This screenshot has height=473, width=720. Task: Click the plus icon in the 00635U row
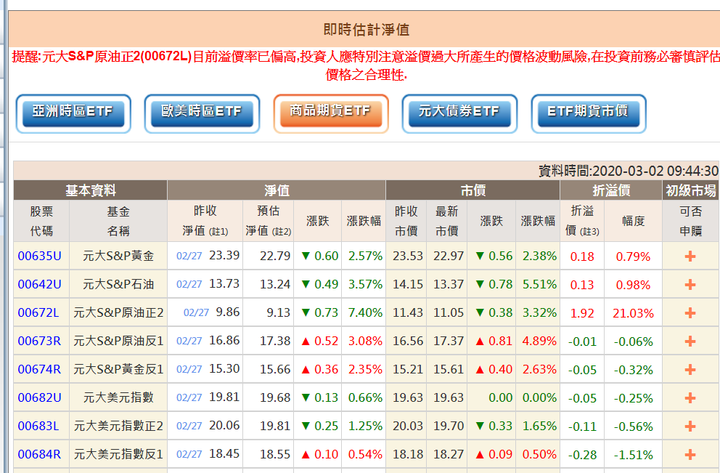pos(690,256)
